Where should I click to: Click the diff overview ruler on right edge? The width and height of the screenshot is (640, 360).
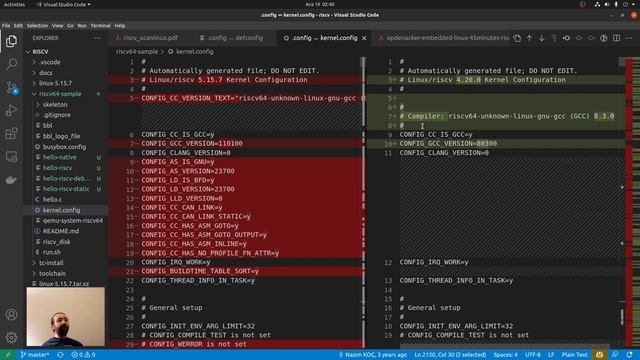[x=633, y=202]
